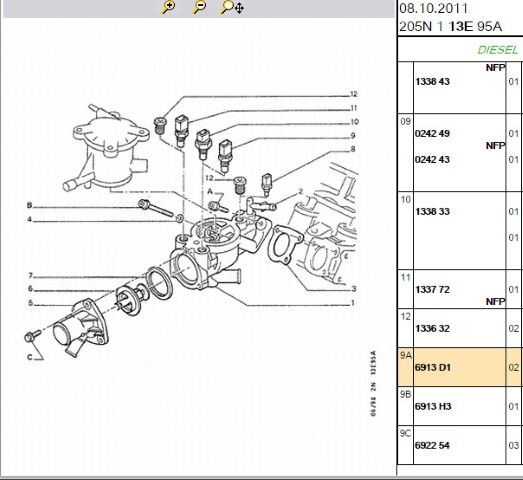Select the magnifier with move arrows tool
This screenshot has height=480, width=523.
point(232,7)
